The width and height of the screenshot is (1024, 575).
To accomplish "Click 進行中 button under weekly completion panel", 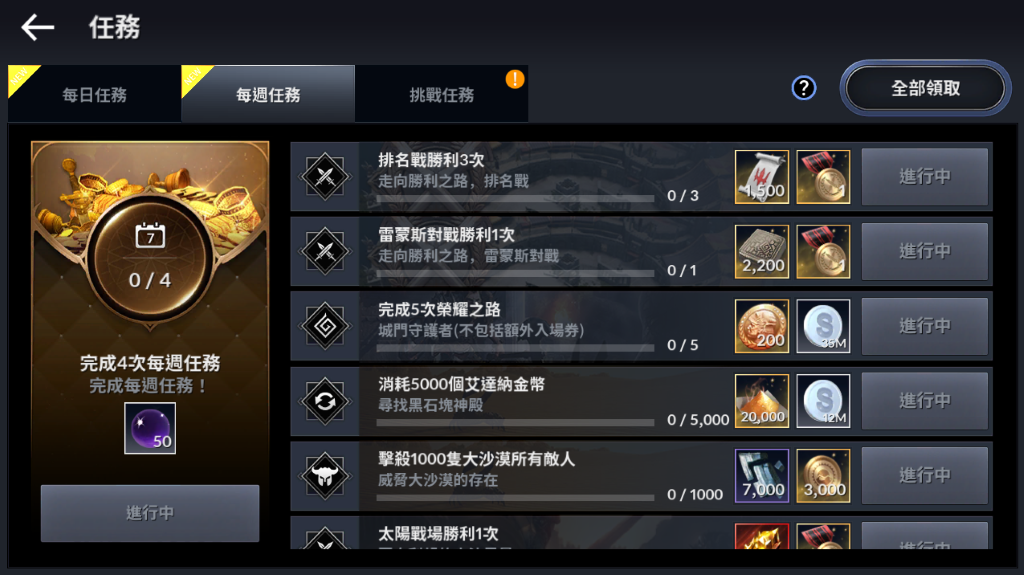I will point(150,513).
